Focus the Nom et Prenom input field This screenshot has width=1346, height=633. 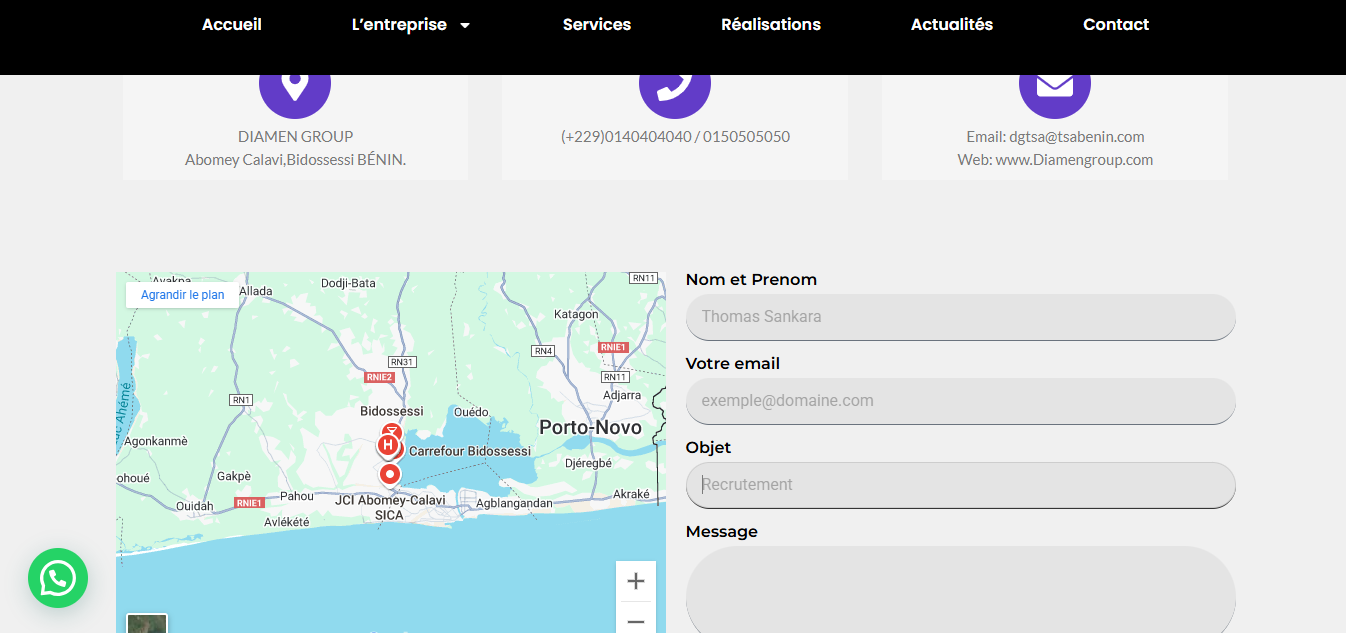point(961,317)
